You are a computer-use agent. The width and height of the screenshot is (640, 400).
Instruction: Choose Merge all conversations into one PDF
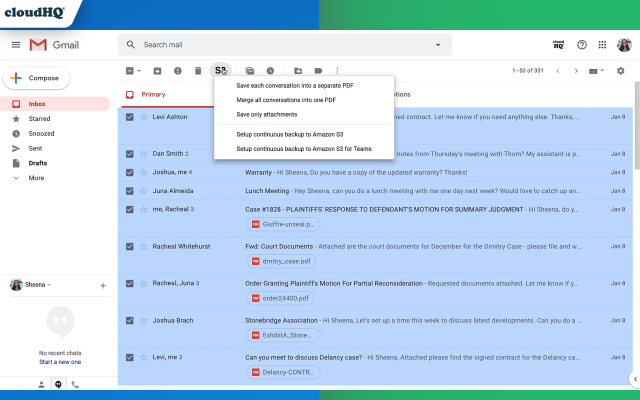pyautogui.click(x=286, y=100)
